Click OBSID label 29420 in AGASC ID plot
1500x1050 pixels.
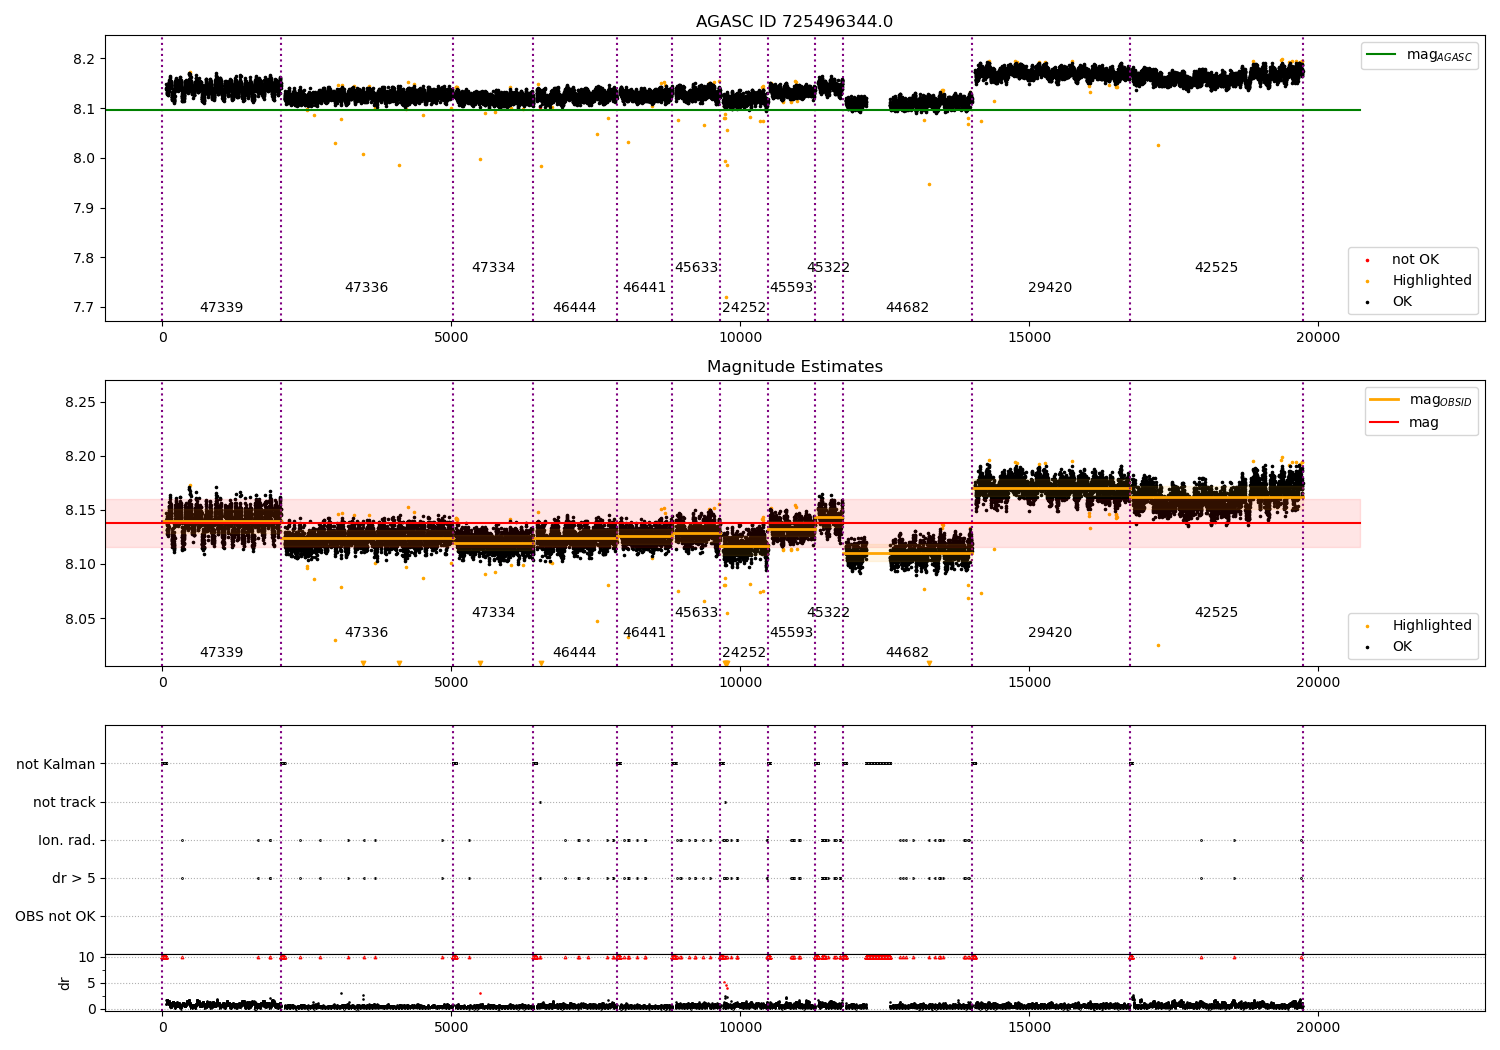click(1050, 288)
